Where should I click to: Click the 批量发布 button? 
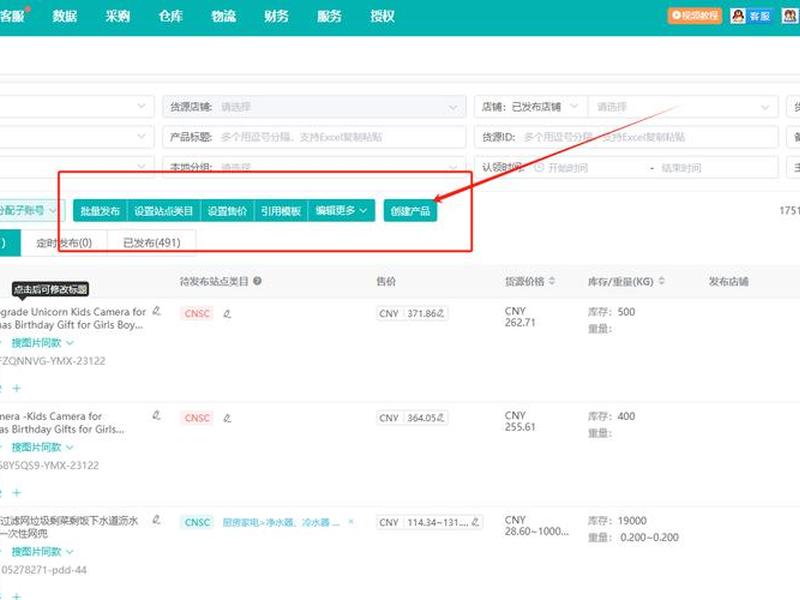pyautogui.click(x=100, y=211)
